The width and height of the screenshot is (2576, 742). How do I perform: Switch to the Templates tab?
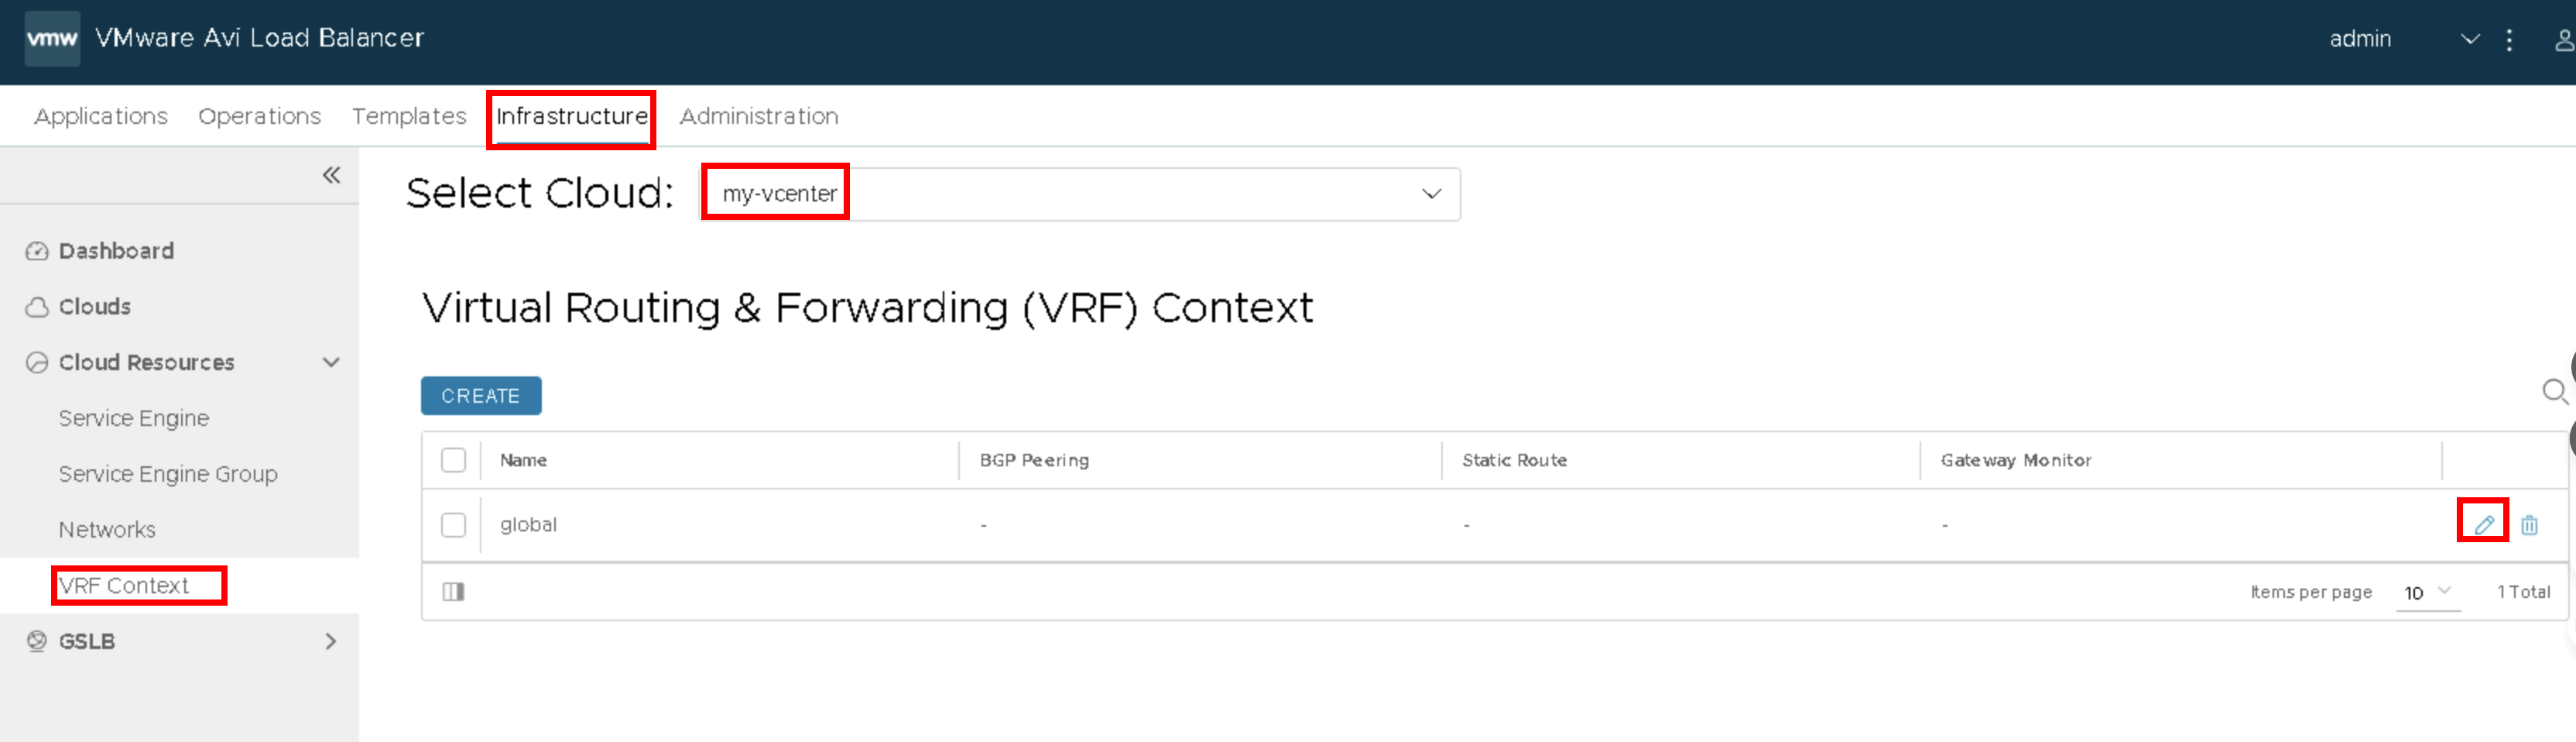pos(409,116)
